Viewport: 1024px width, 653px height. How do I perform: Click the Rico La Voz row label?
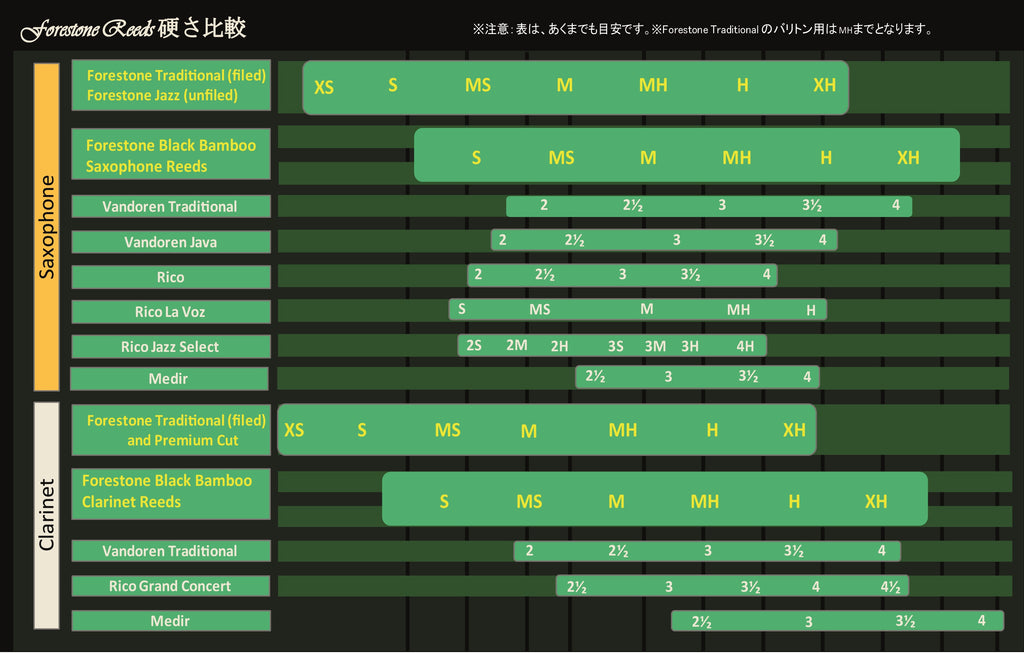point(171,312)
